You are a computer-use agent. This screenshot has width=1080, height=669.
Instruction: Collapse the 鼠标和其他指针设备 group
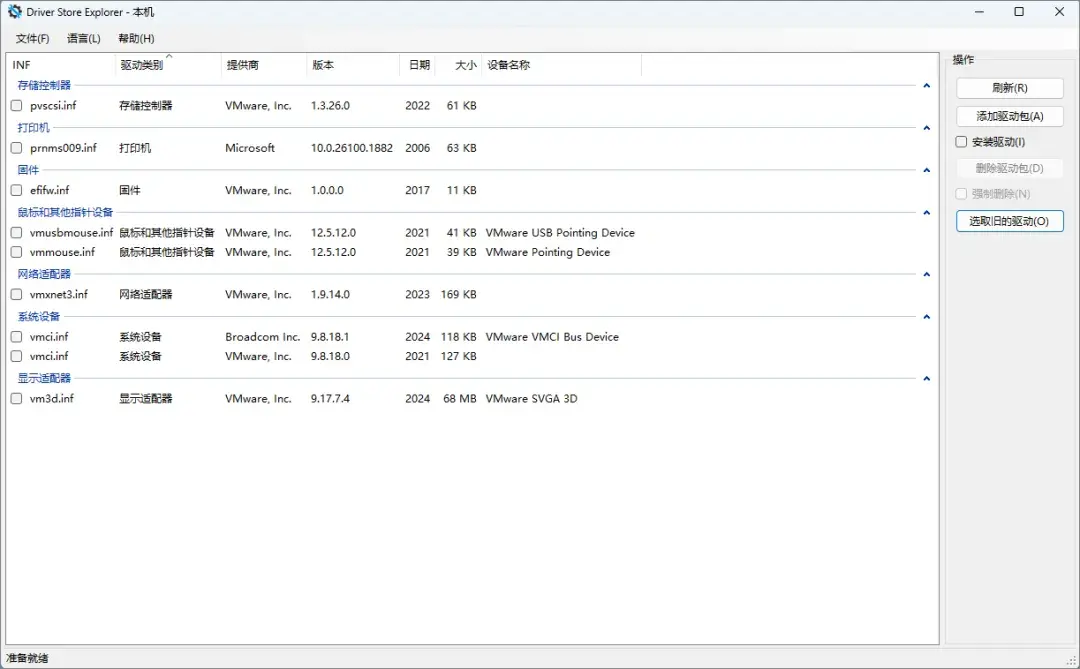[x=926, y=212]
